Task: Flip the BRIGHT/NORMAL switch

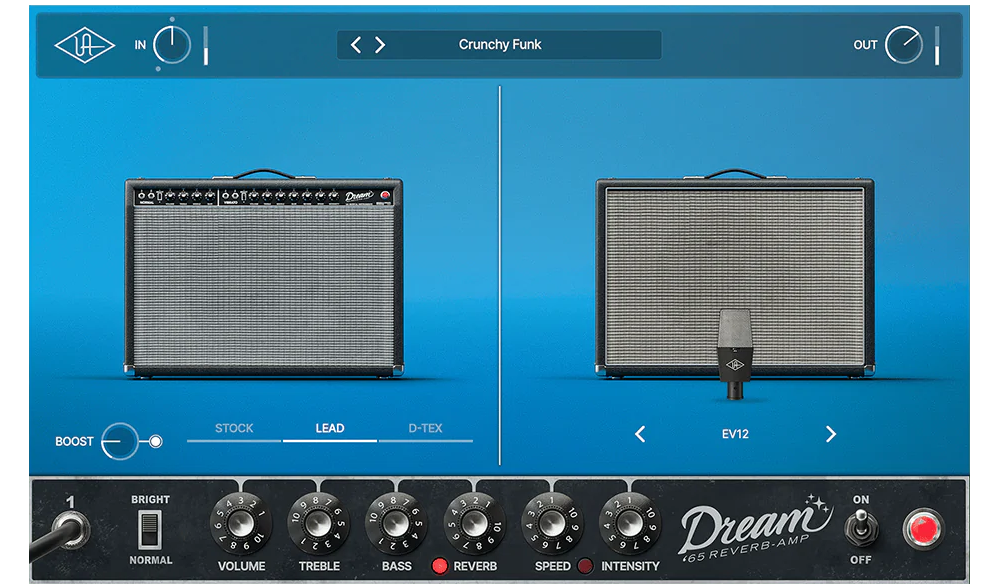Action: click(x=150, y=530)
